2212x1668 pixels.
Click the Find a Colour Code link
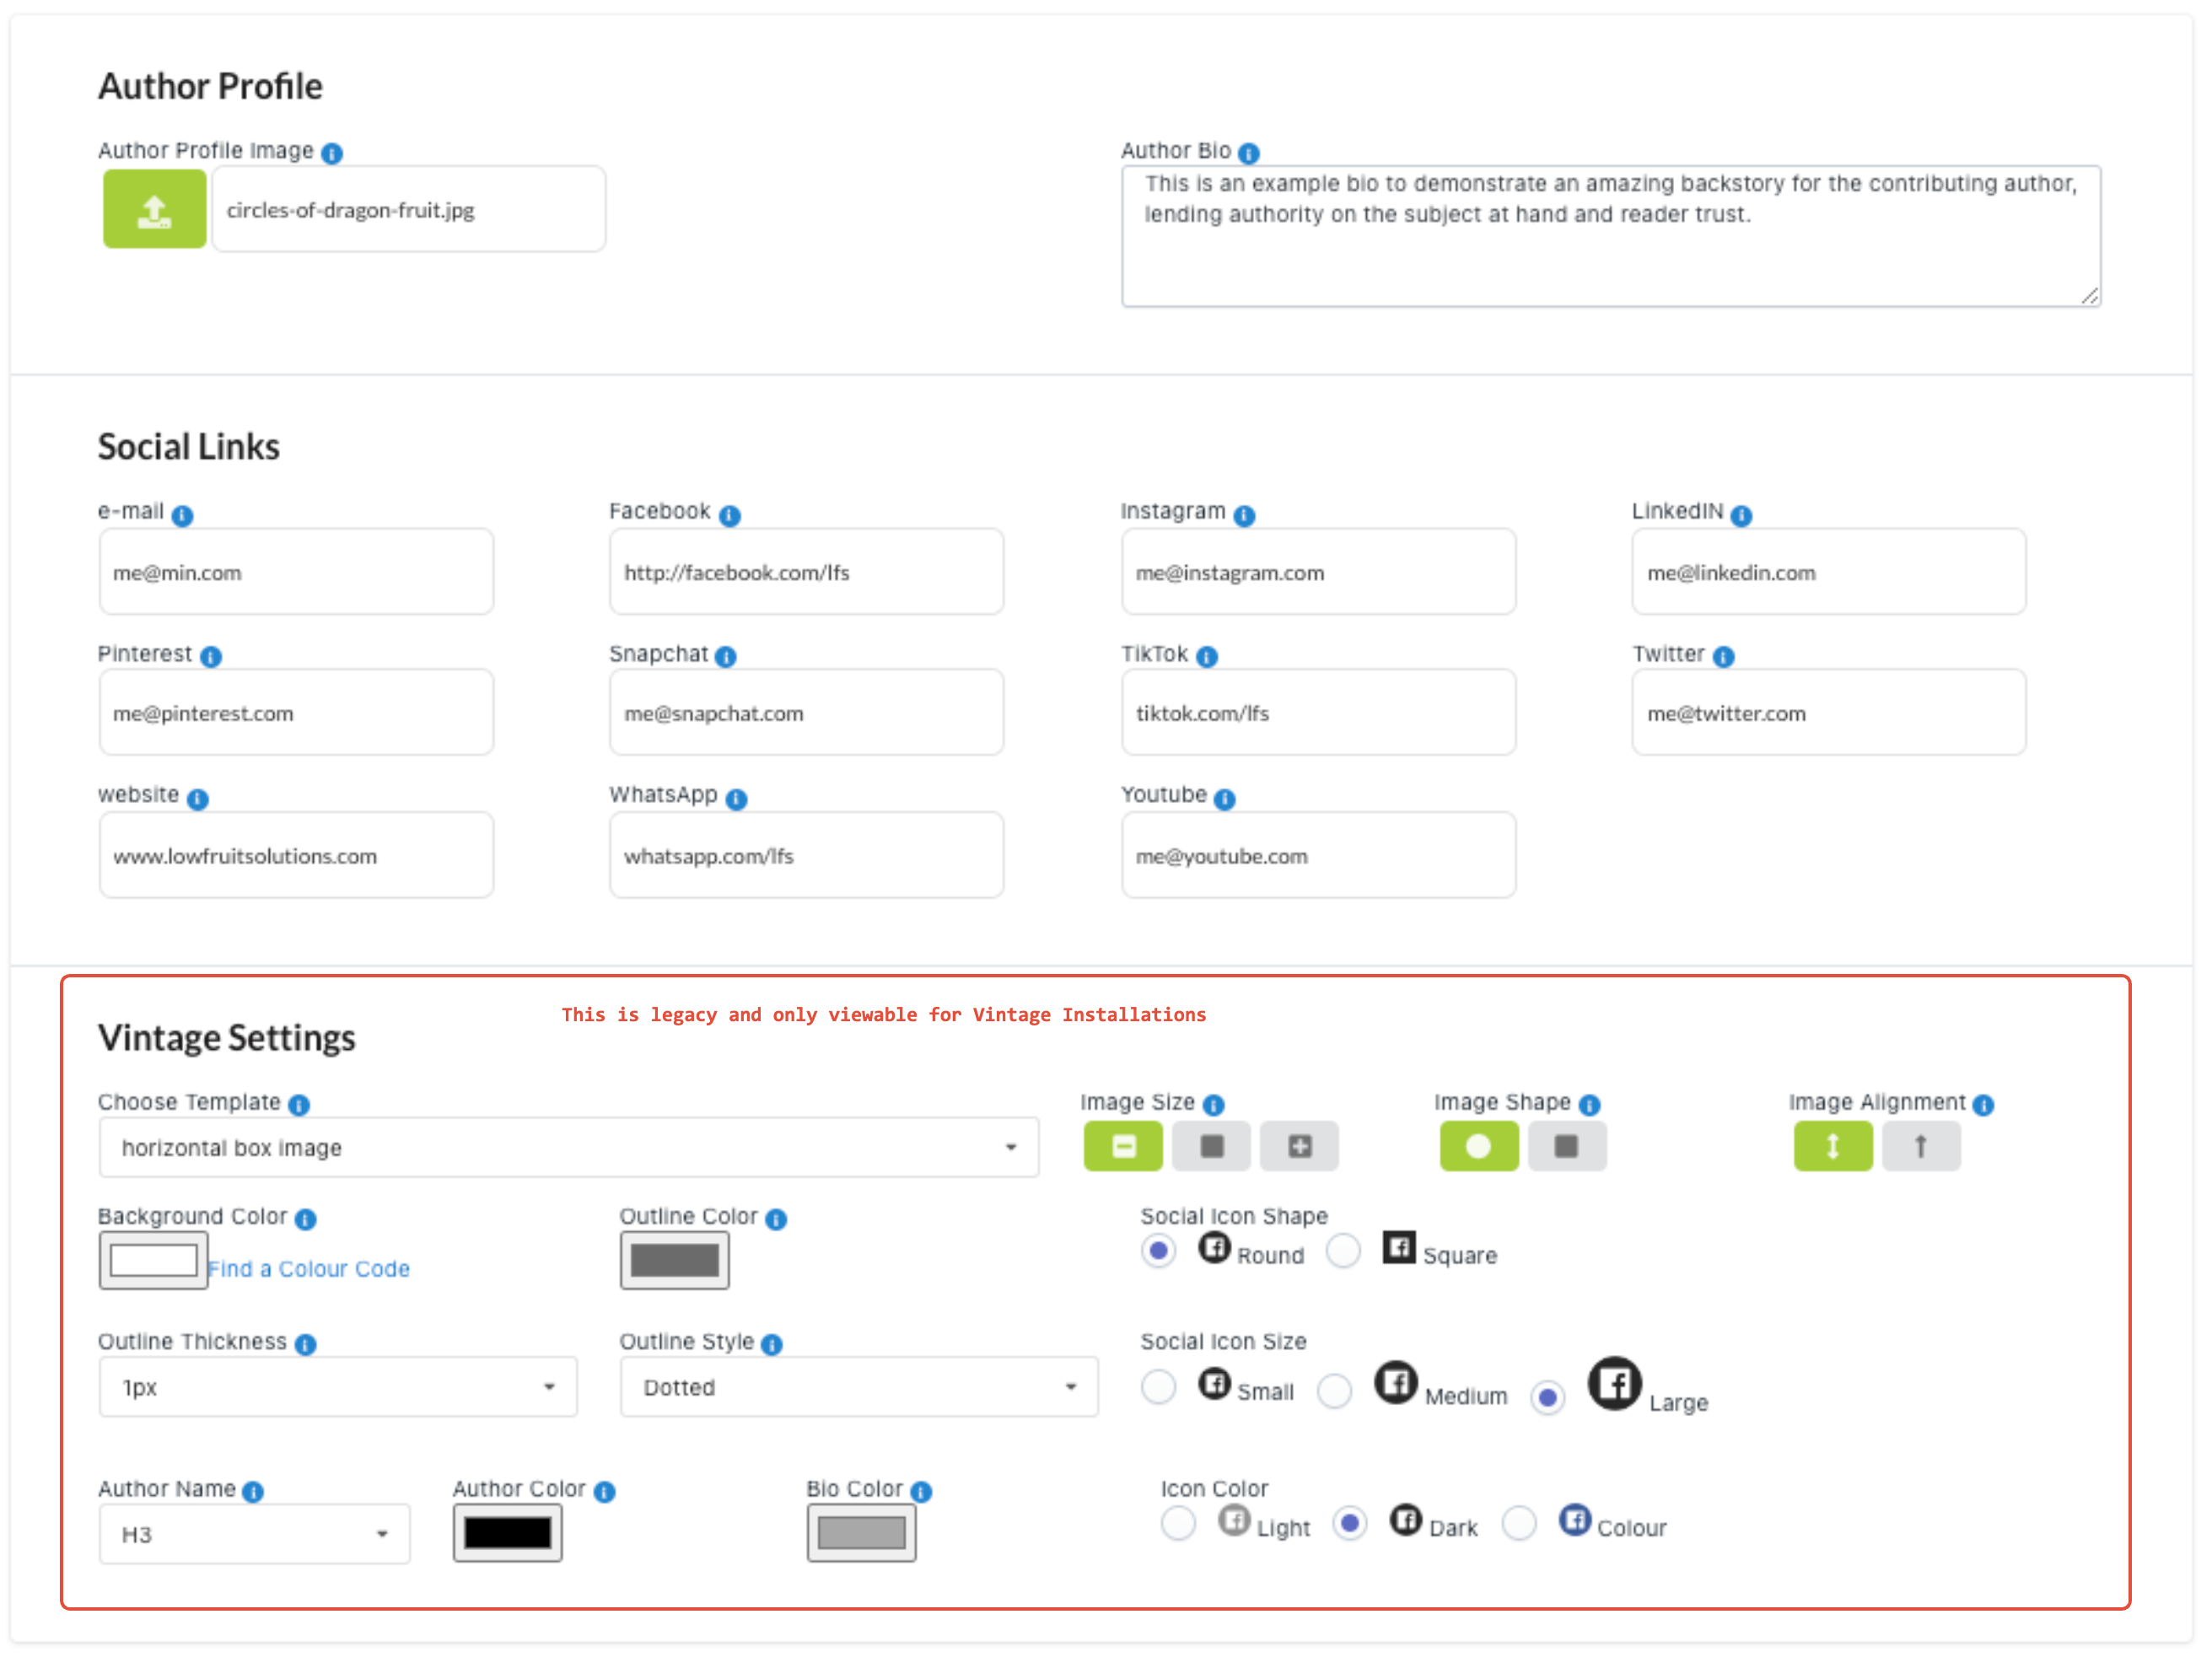click(309, 1269)
